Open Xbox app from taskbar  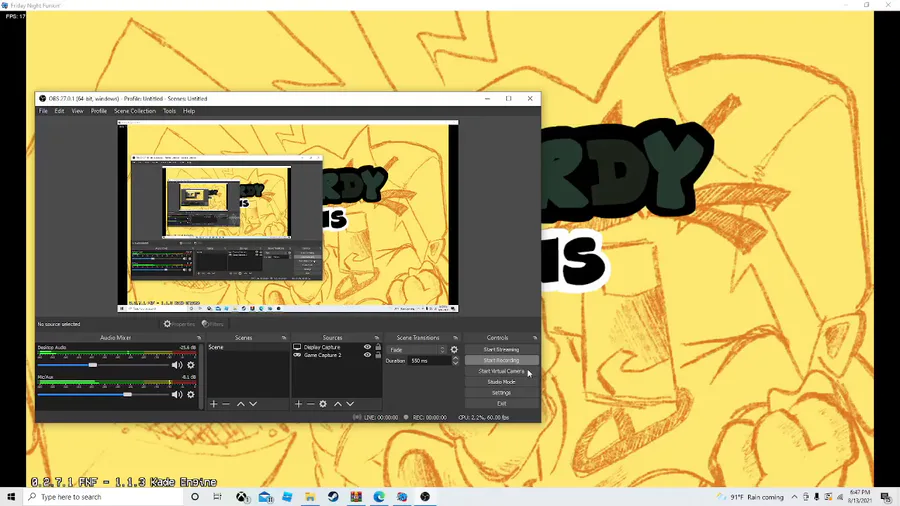242,497
